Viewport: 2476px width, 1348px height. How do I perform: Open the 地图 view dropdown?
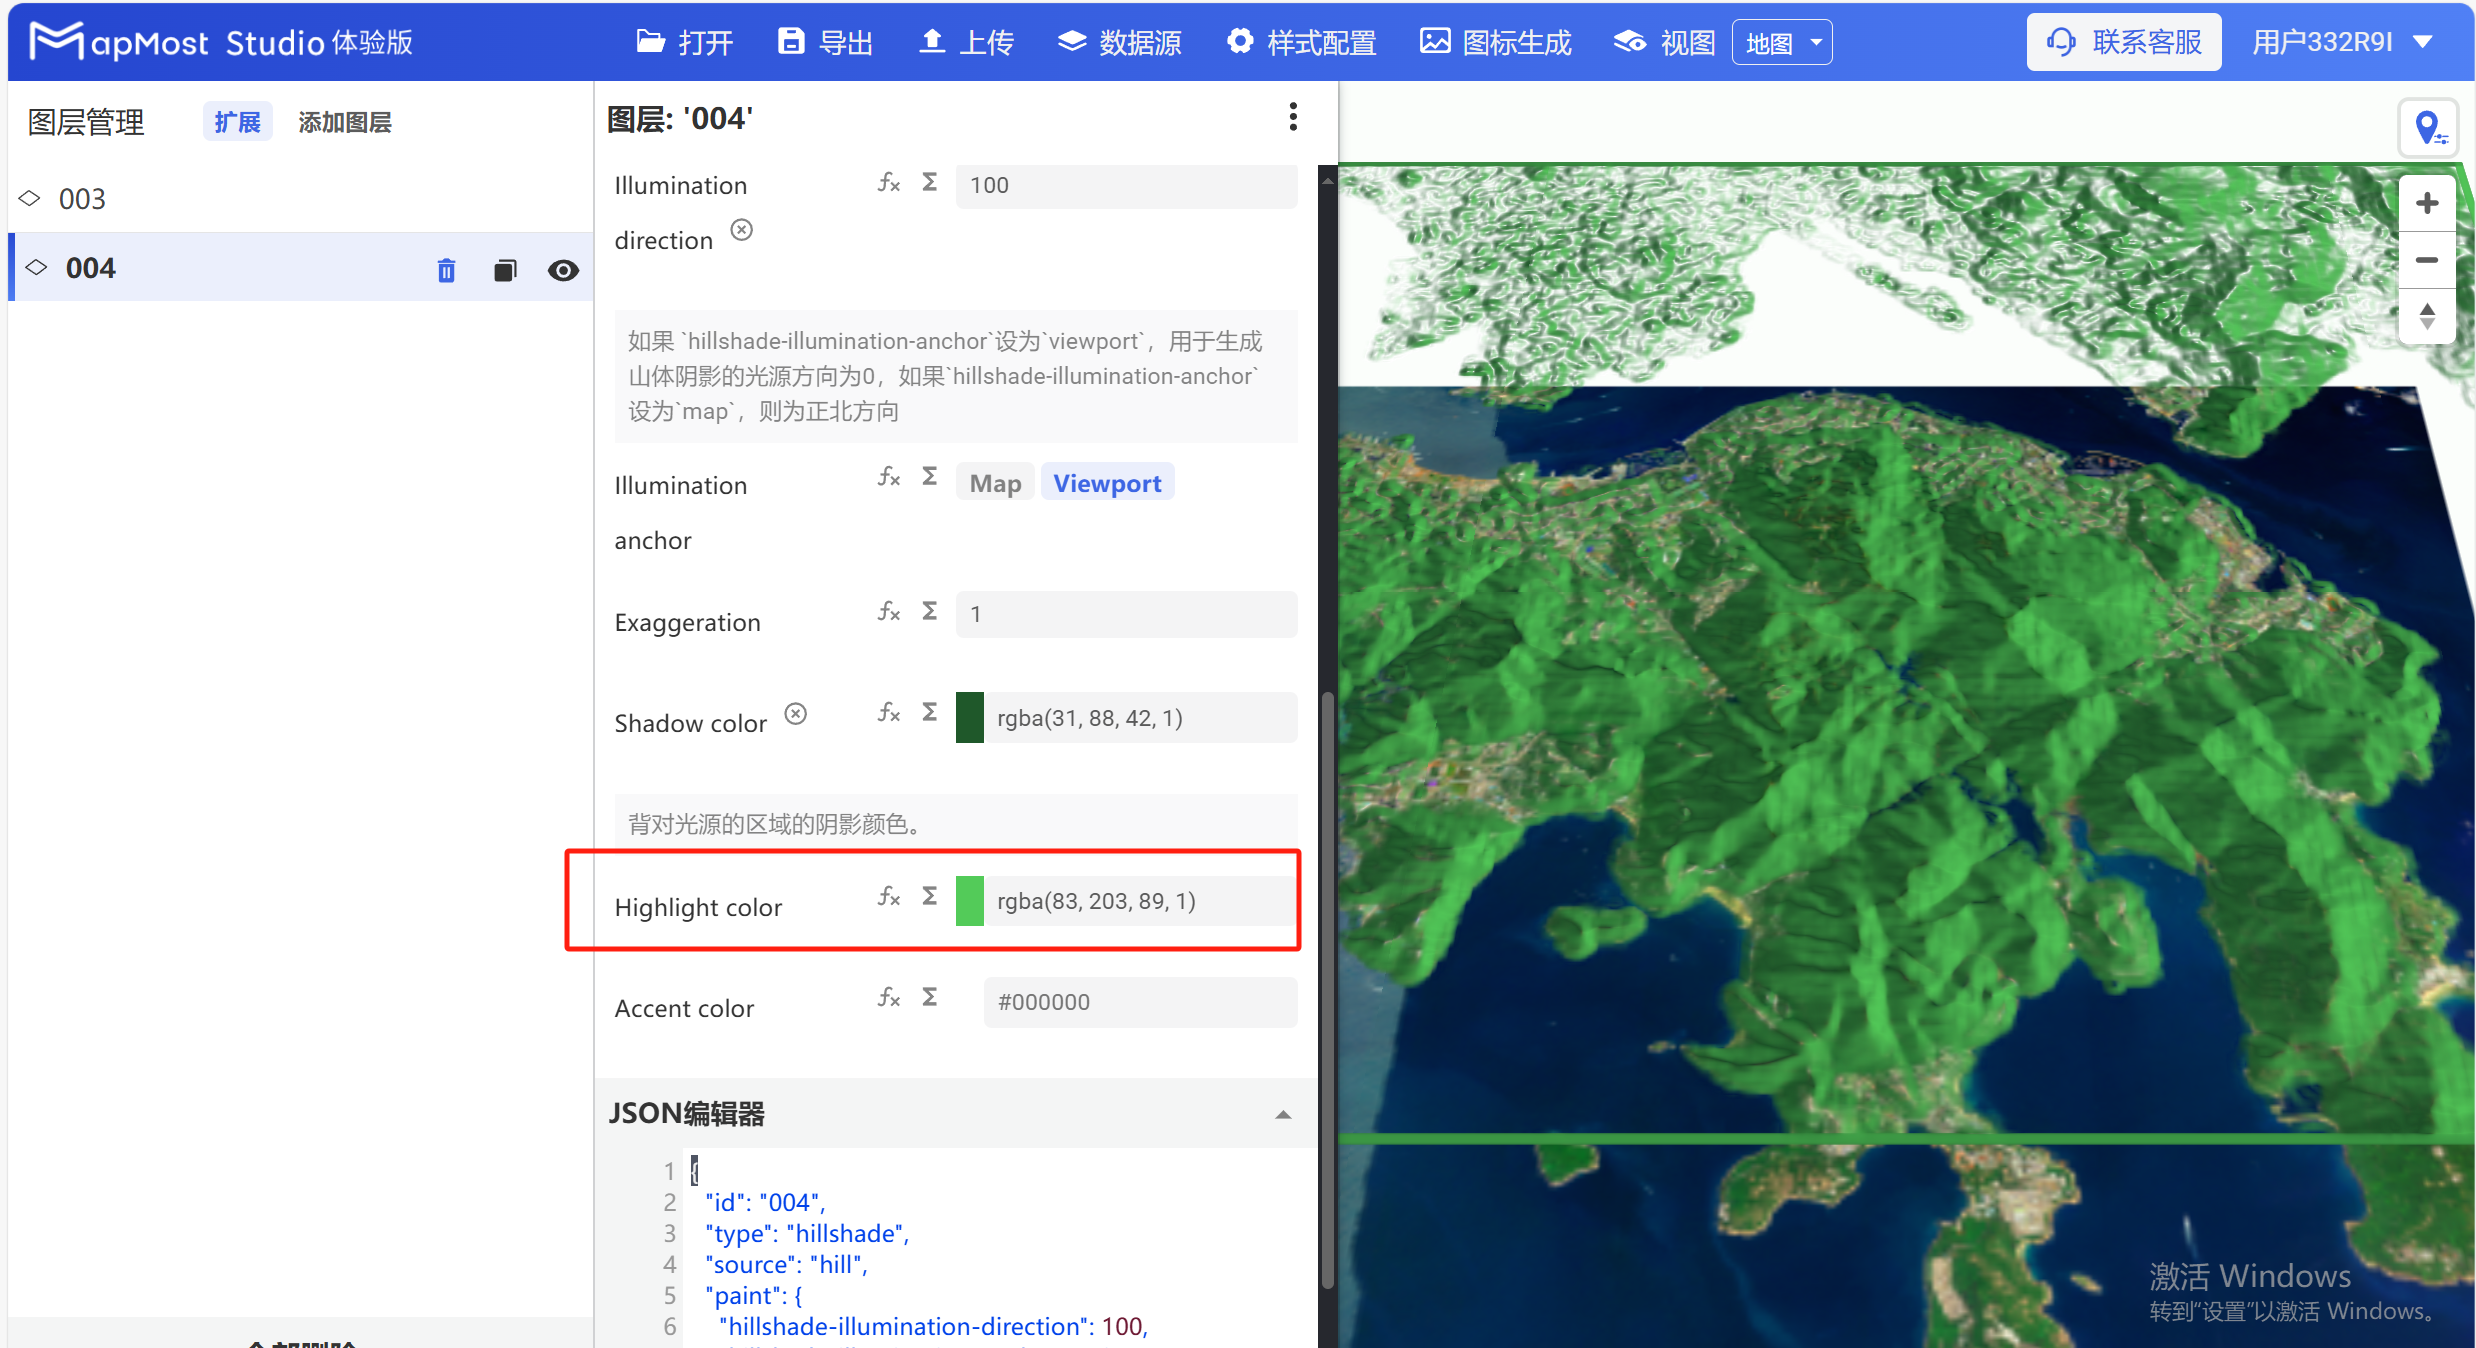click(x=1782, y=43)
